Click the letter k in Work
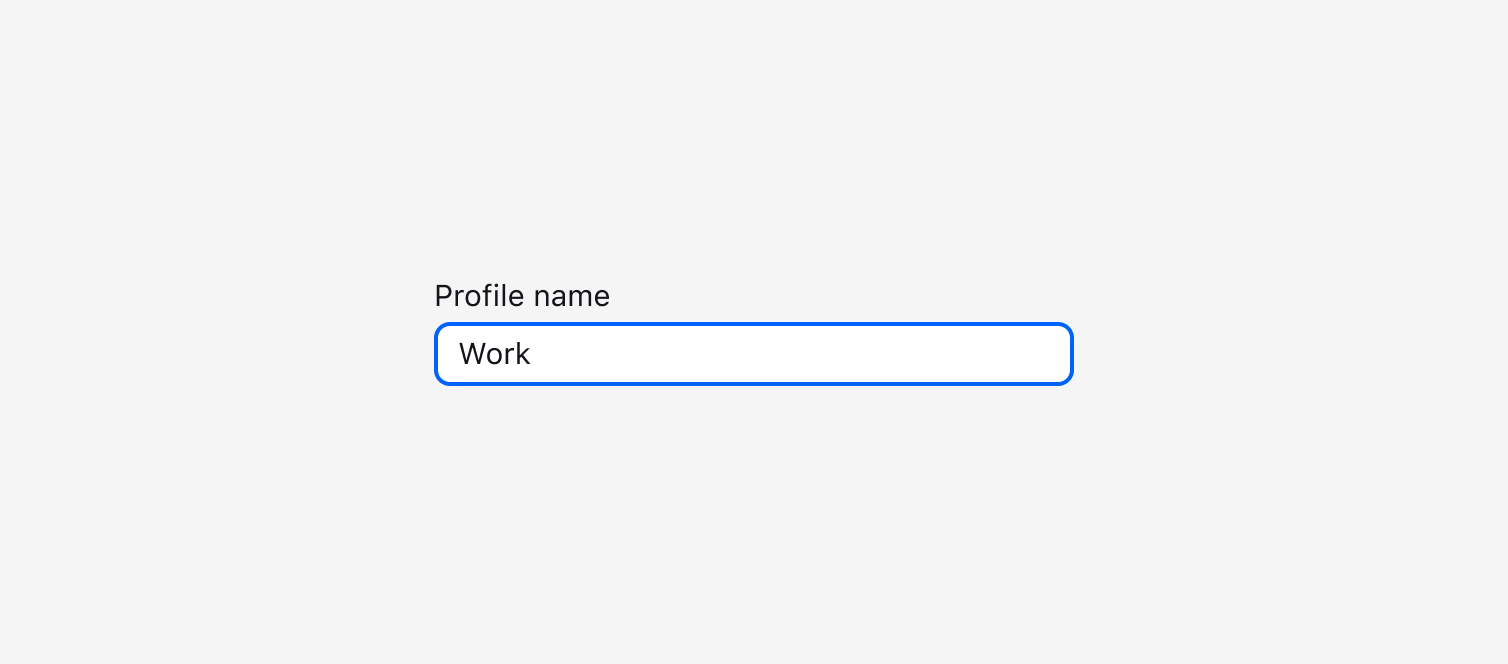 click(x=525, y=354)
